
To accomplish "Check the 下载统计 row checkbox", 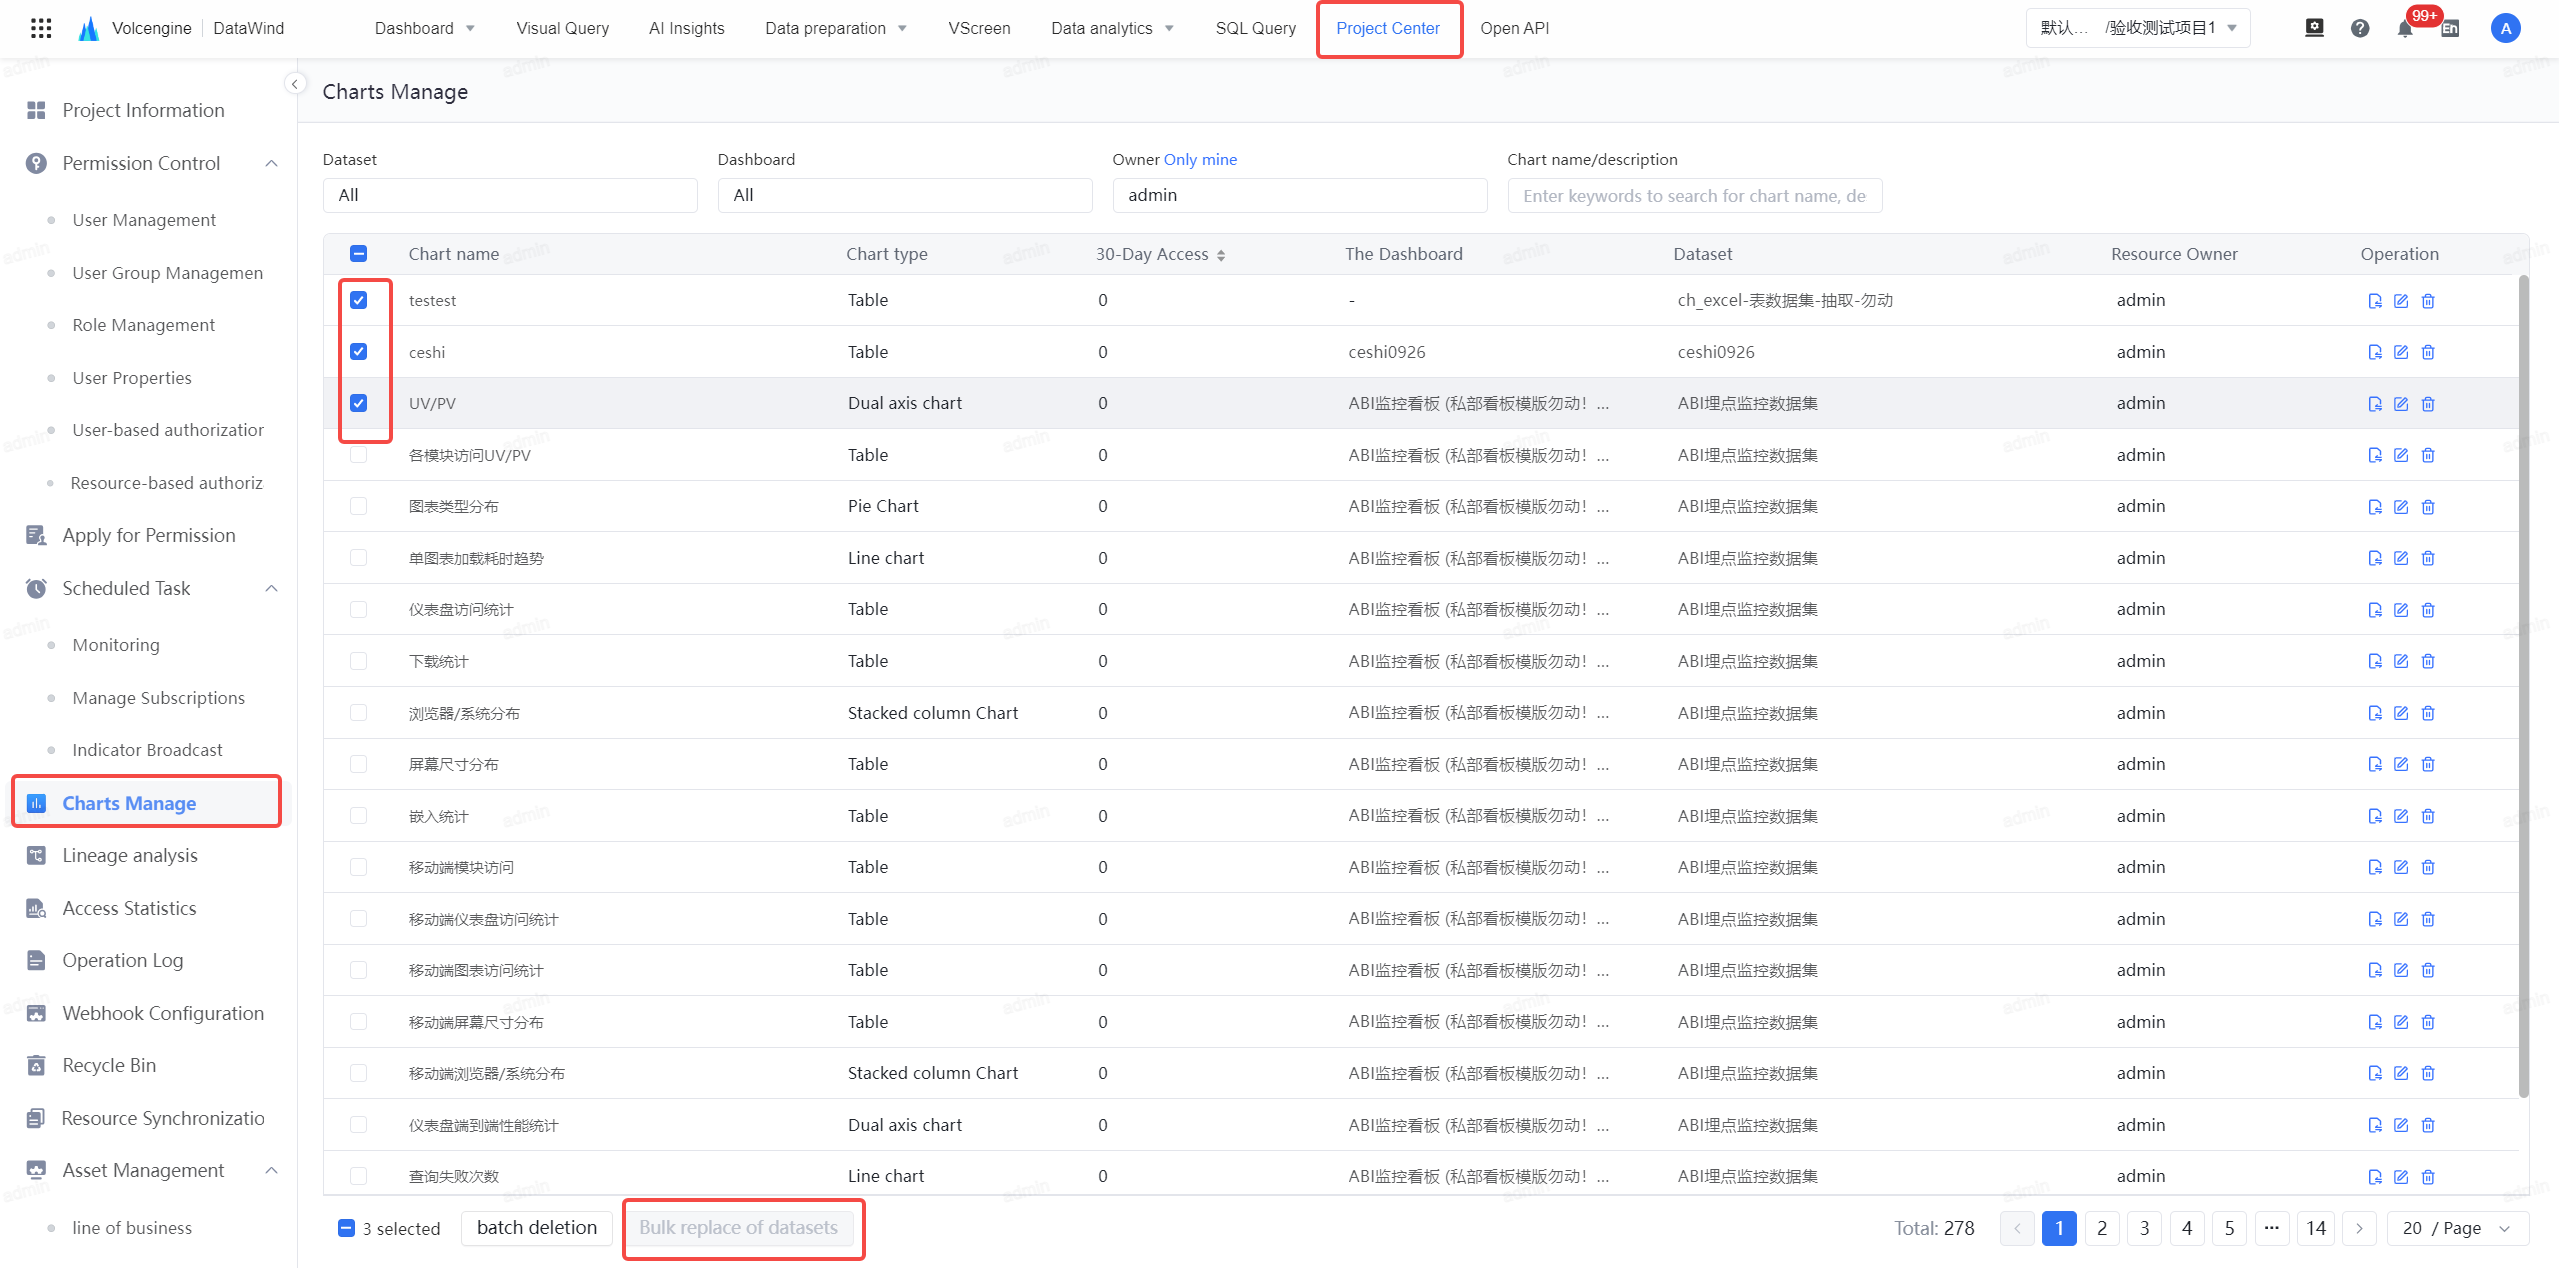I will [x=359, y=661].
